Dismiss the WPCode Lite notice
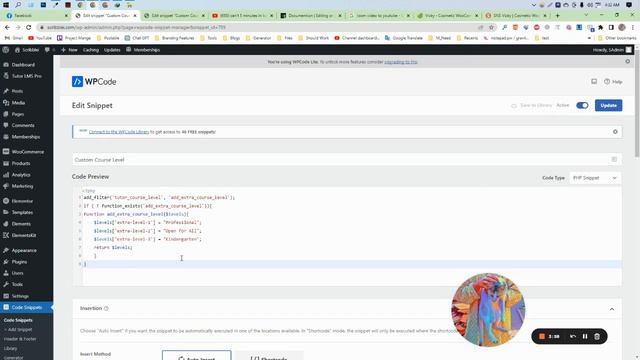The height and width of the screenshot is (360, 640). point(627,62)
